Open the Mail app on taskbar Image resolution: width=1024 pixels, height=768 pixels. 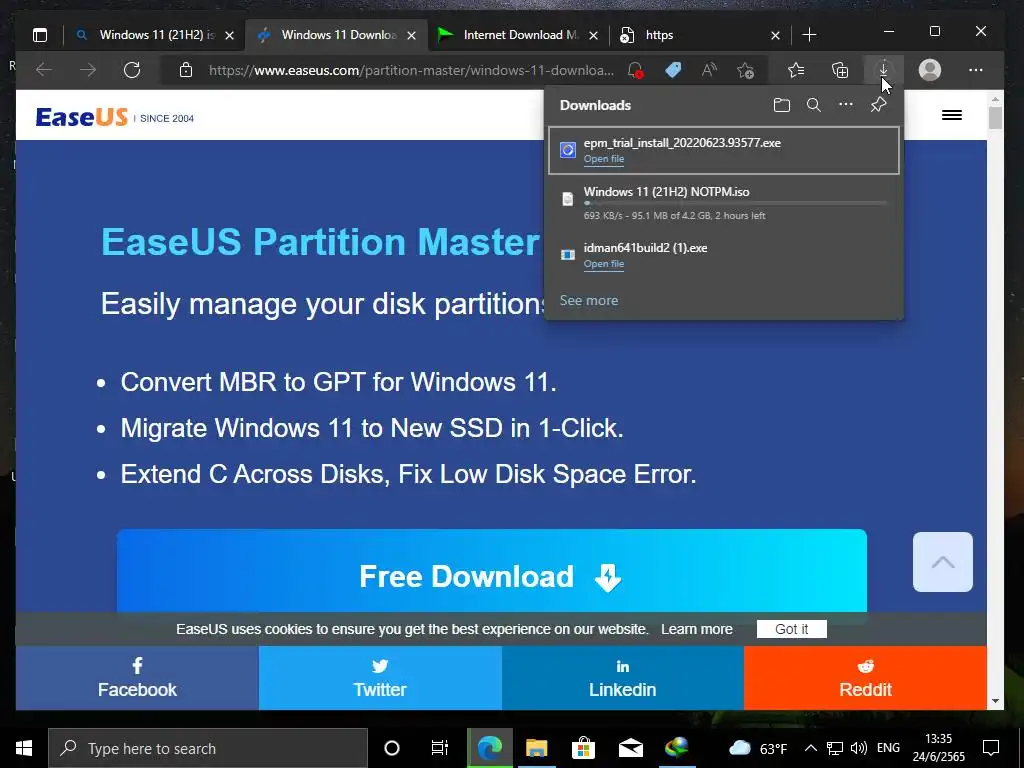(x=630, y=748)
